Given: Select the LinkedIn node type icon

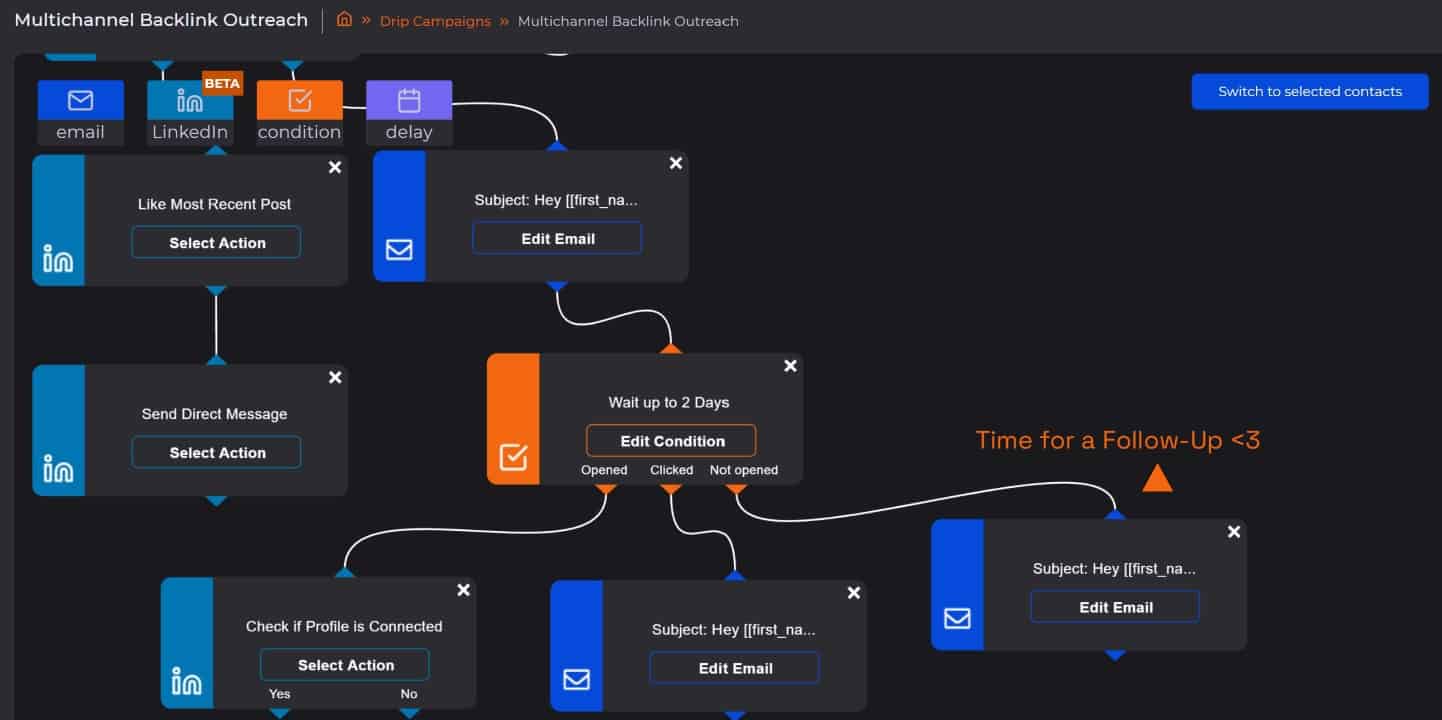Looking at the screenshot, I should tap(190, 101).
